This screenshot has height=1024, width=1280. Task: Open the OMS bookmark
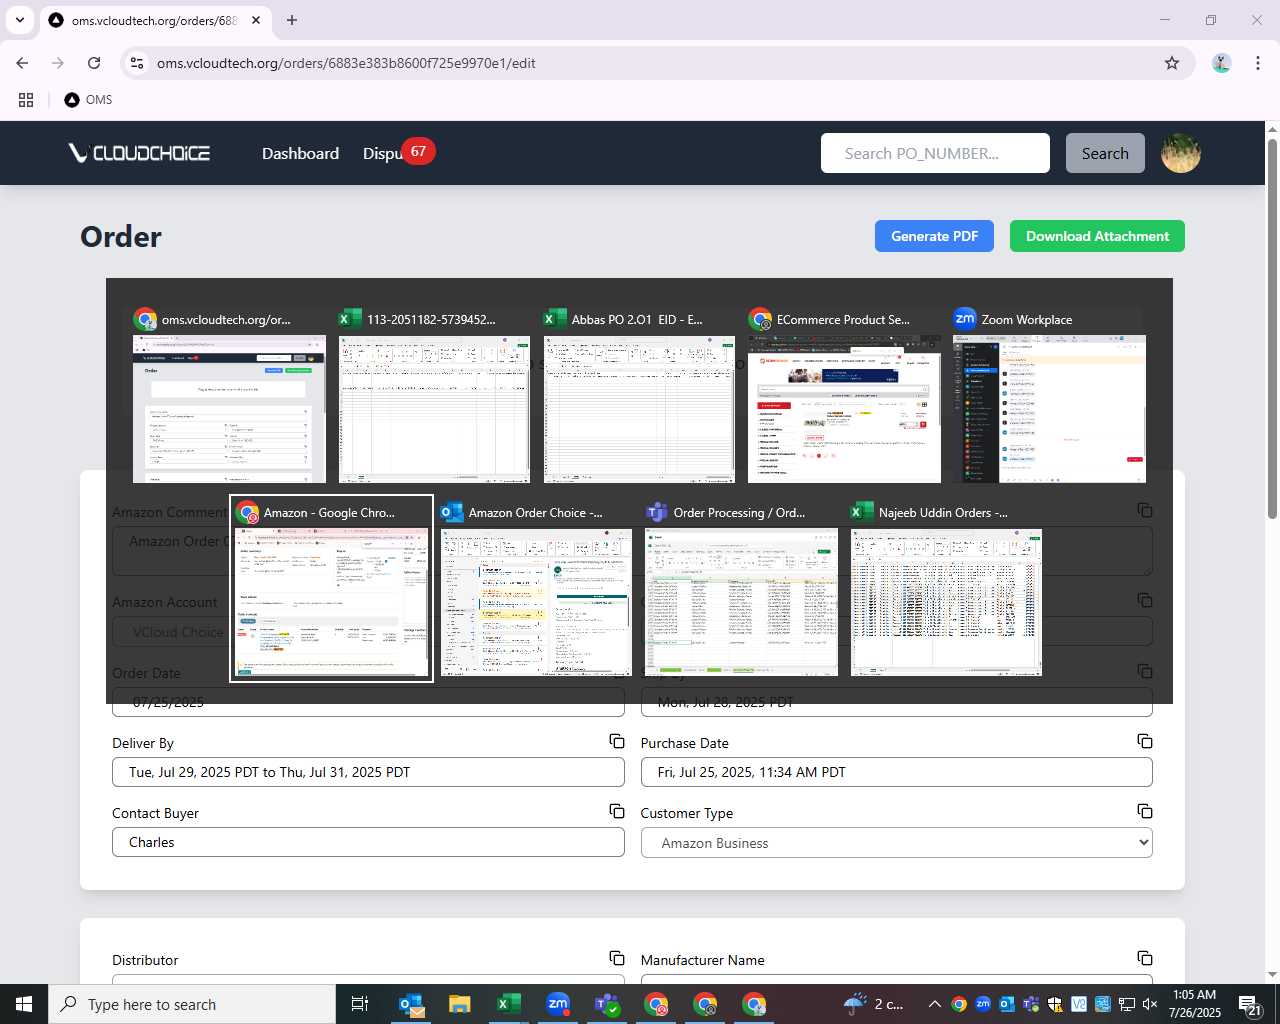pyautogui.click(x=88, y=100)
